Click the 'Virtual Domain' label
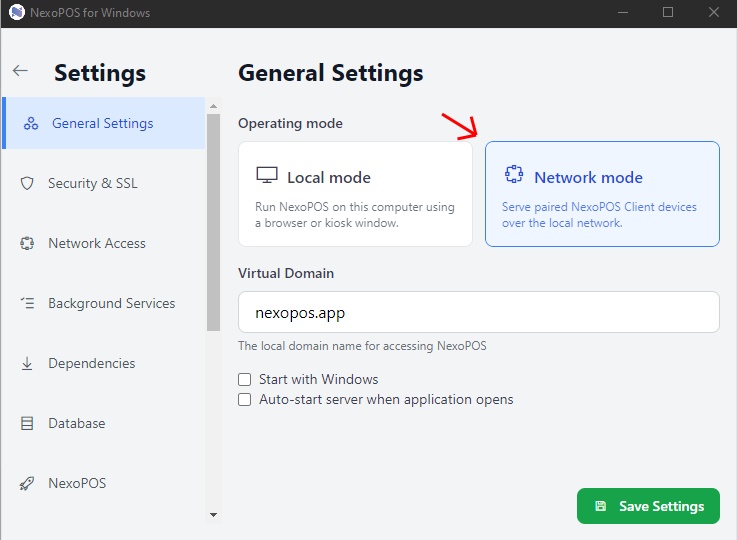 (x=286, y=273)
